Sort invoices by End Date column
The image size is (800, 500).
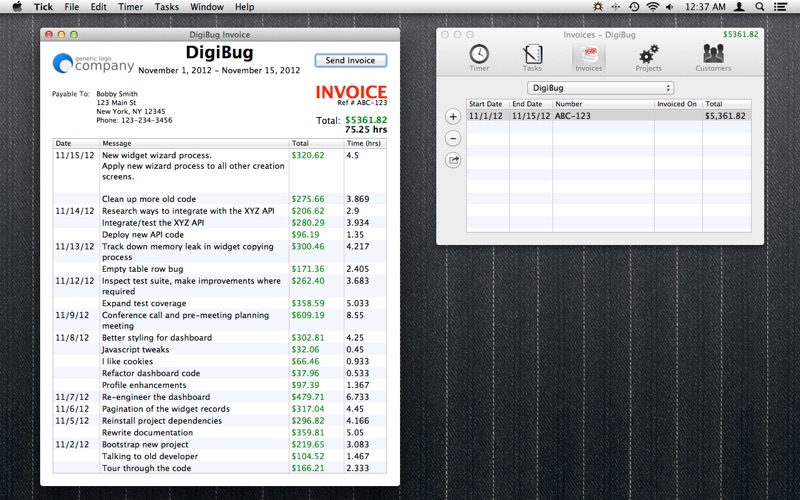coord(531,104)
